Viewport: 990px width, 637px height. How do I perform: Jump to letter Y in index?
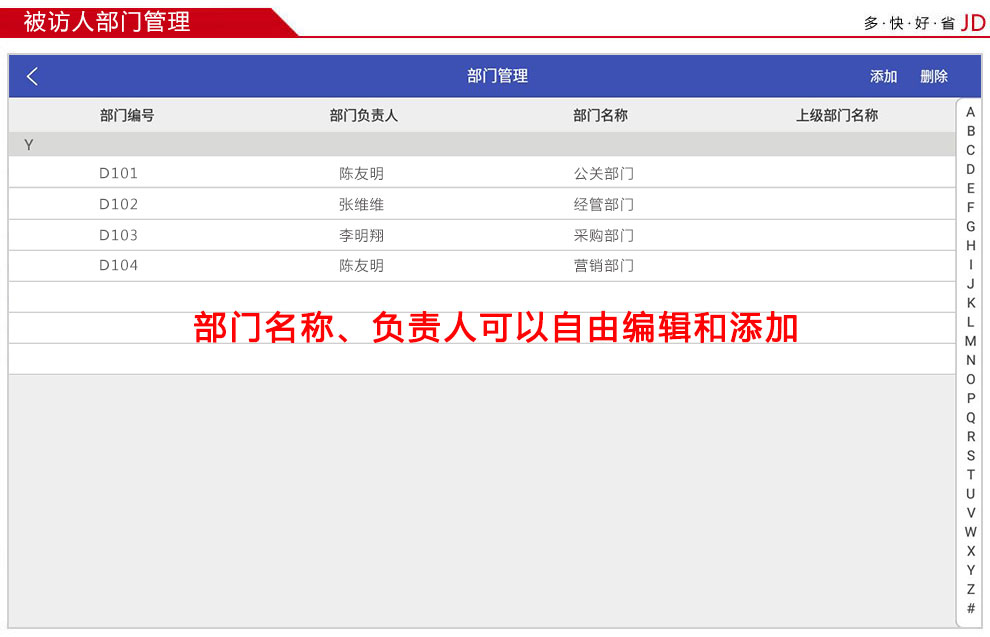click(970, 570)
